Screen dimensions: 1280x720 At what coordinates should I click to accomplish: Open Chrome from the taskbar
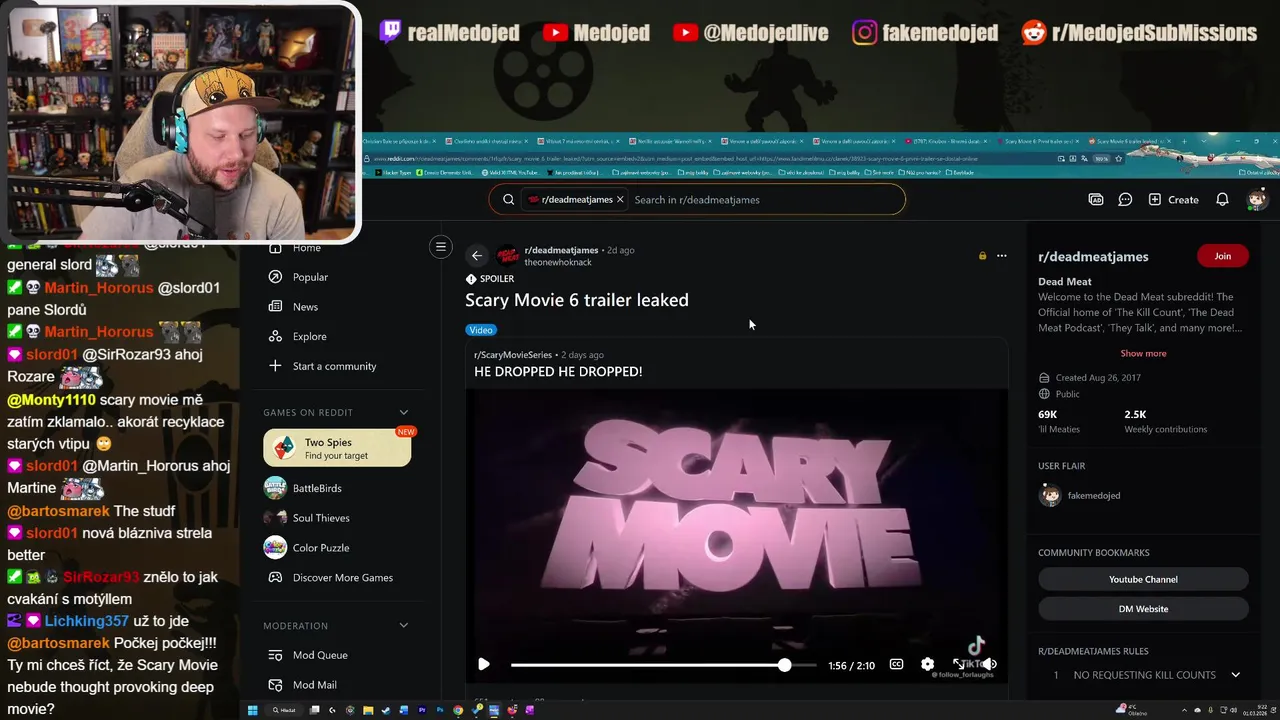tap(458, 710)
